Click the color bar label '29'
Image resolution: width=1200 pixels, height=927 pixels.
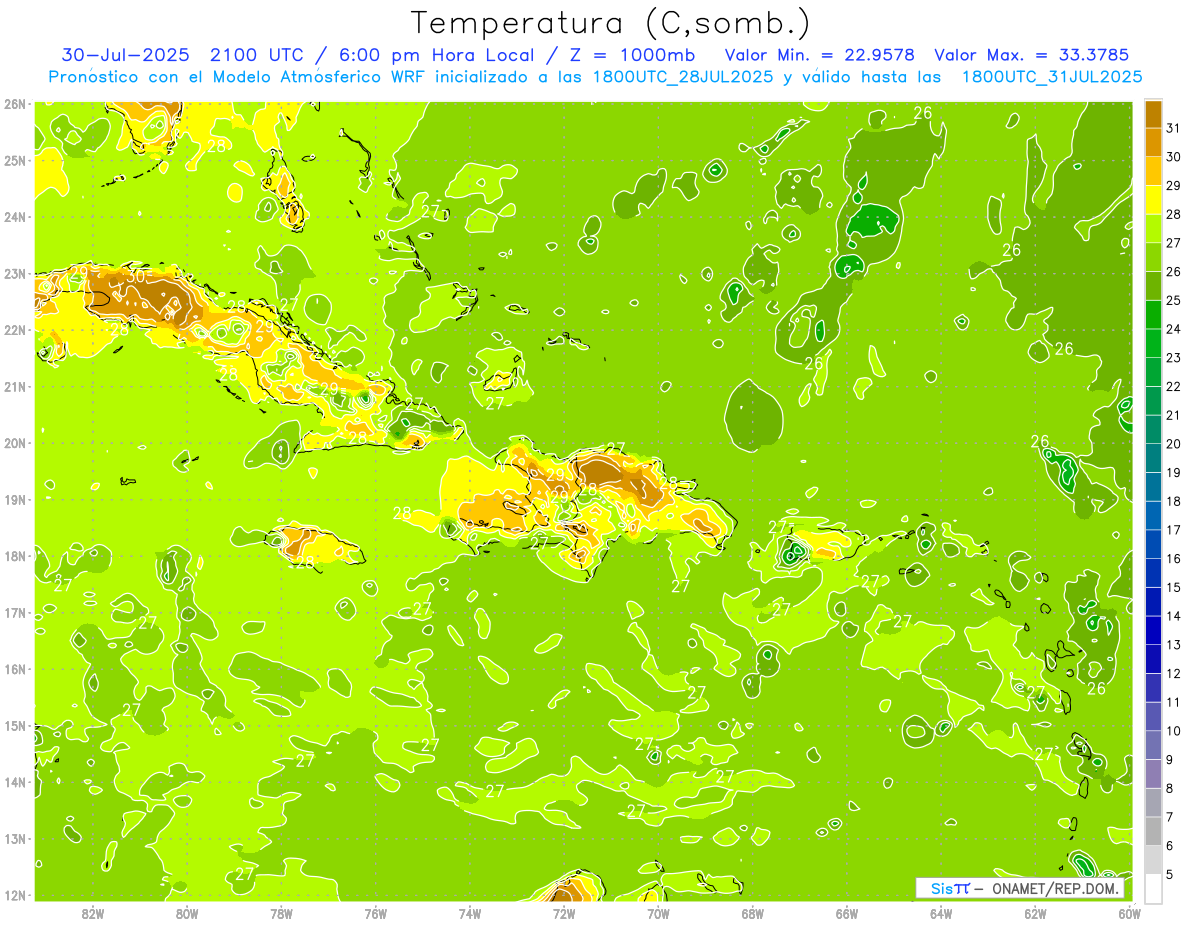pos(1173,186)
